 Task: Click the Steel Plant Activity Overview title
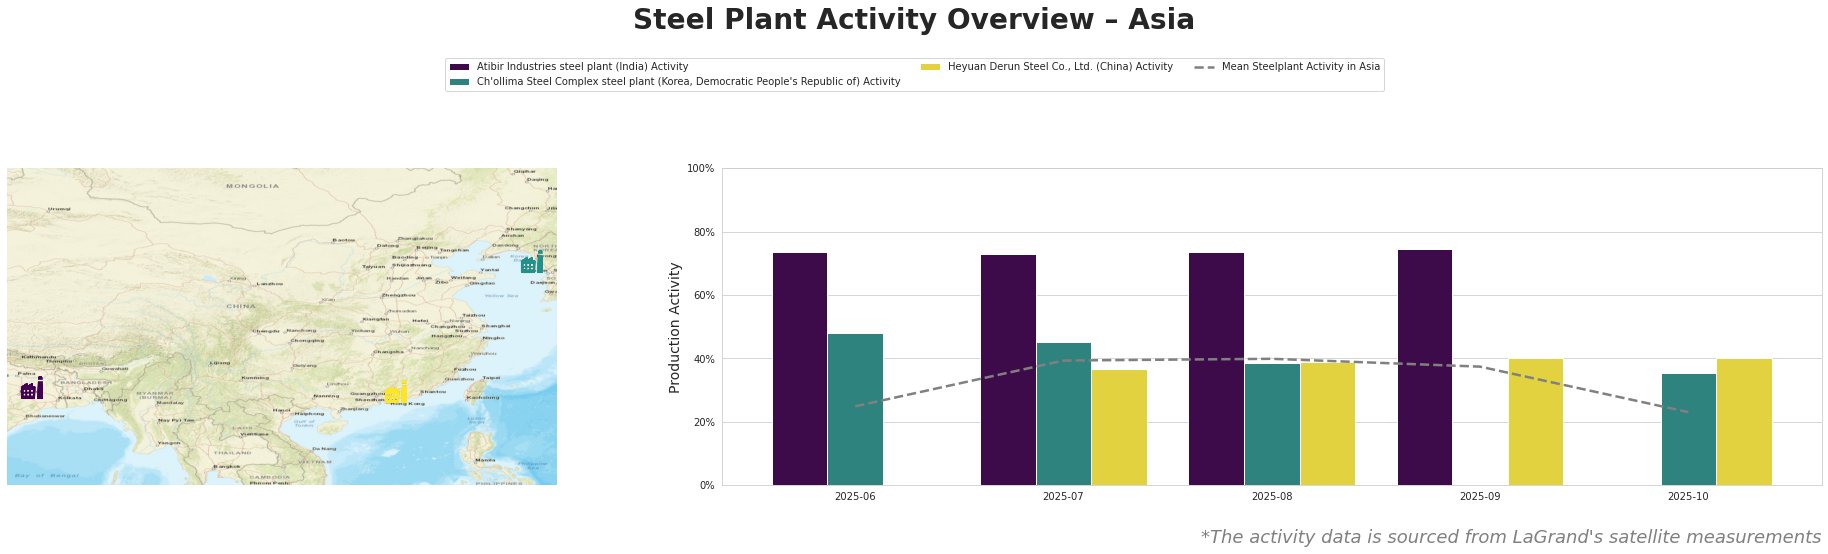point(913,20)
